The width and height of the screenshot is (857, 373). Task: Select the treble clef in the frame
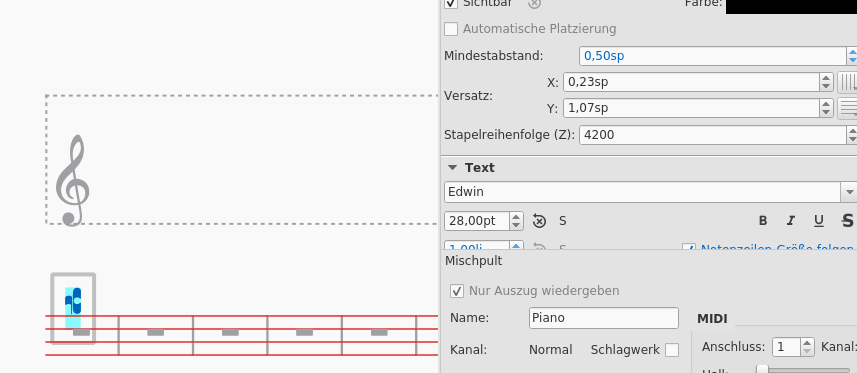click(72, 180)
